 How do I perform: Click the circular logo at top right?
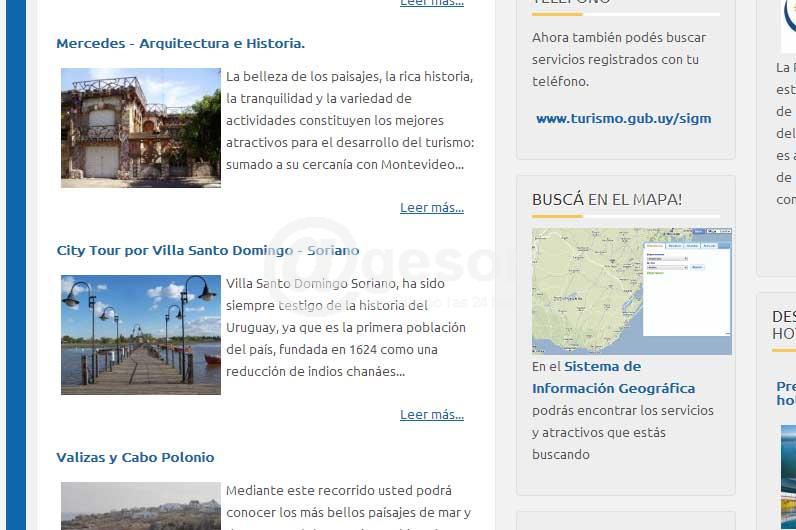coord(789,20)
